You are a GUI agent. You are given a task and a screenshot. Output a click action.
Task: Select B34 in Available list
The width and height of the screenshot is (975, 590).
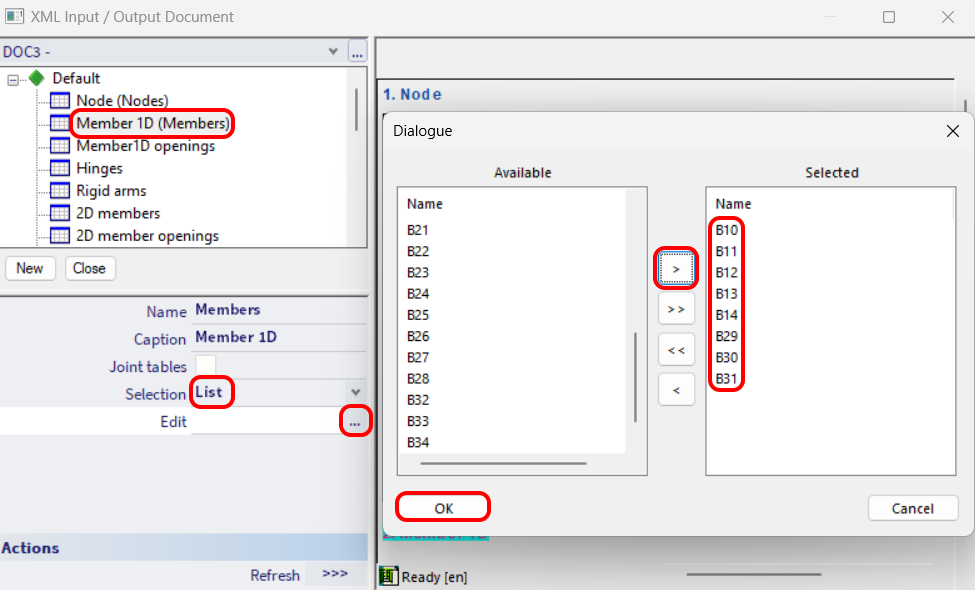(418, 443)
